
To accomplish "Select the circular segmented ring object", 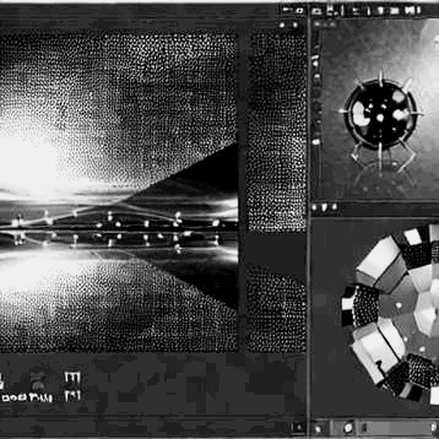I will (390, 312).
